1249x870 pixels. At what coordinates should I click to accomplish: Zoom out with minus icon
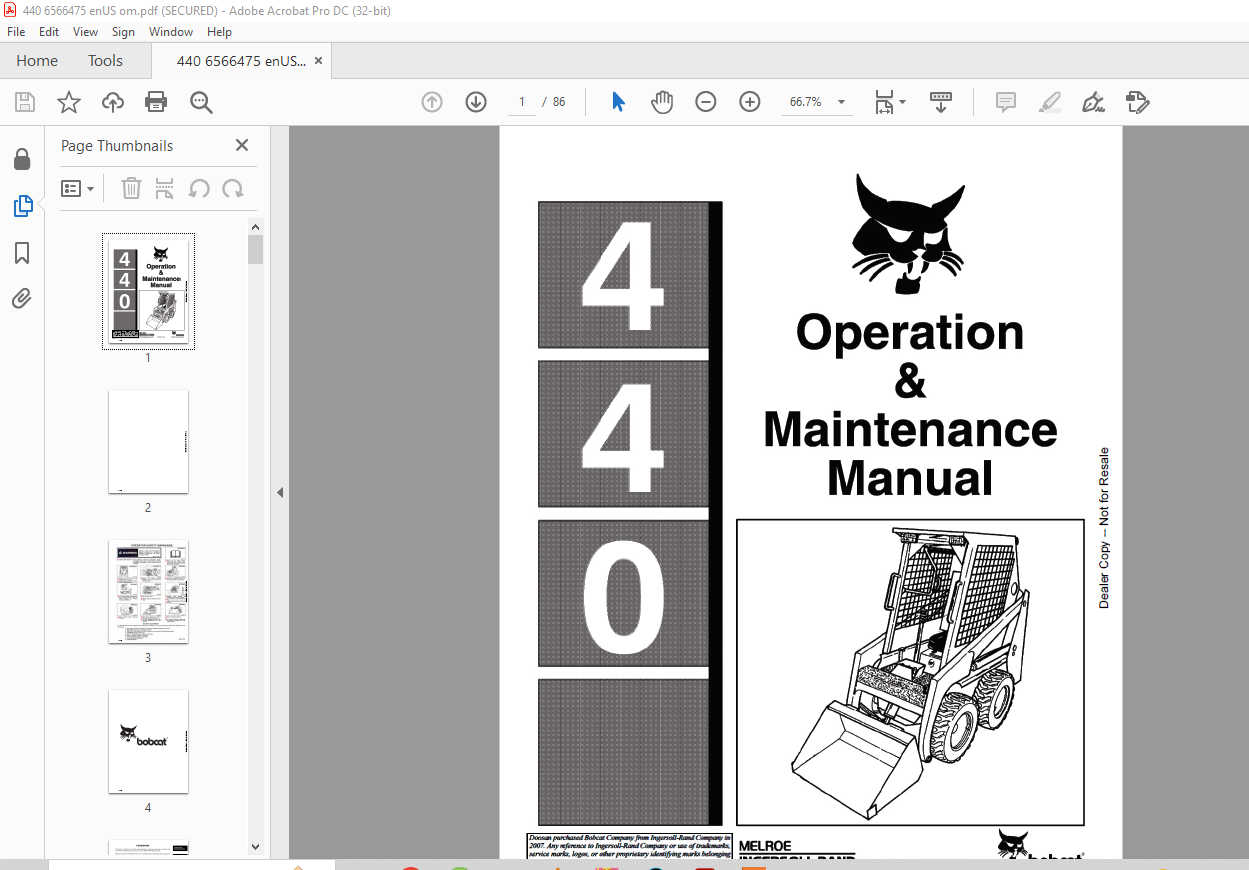[706, 102]
